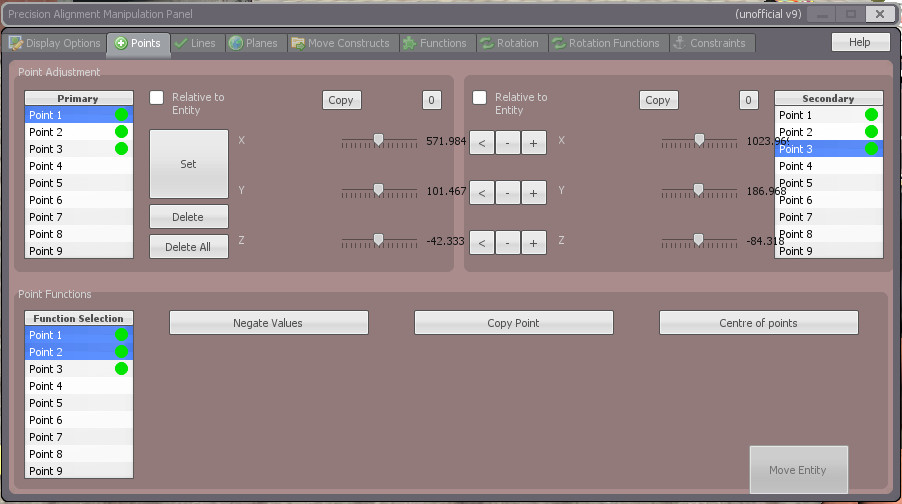Viewport: 902px width, 504px height.
Task: Enable secondary Relative to Entity checkbox
Action: [x=479, y=97]
